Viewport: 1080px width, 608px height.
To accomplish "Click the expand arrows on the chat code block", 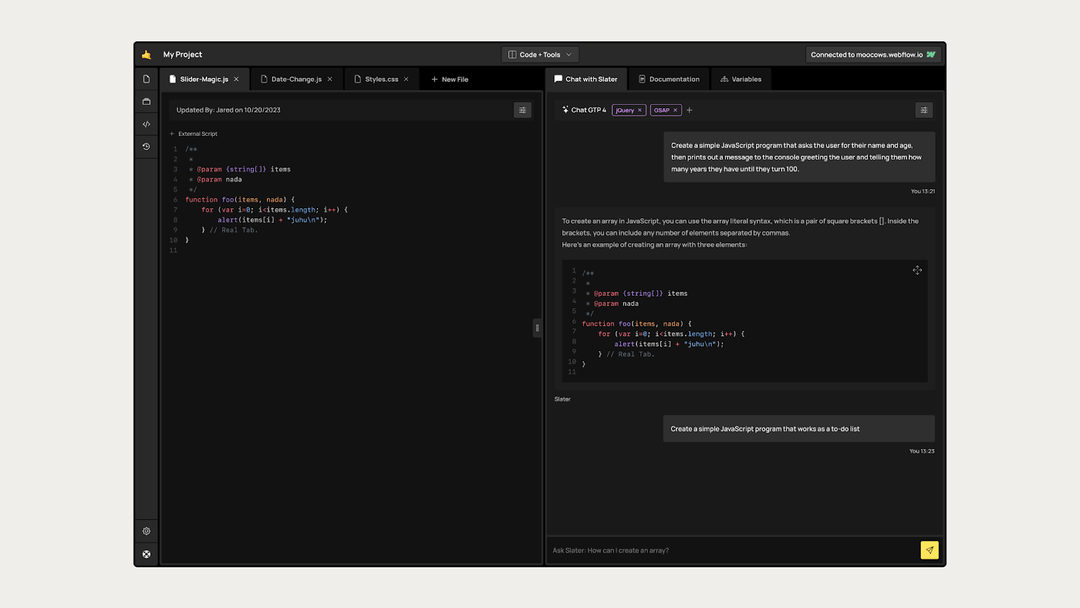I will pos(917,270).
